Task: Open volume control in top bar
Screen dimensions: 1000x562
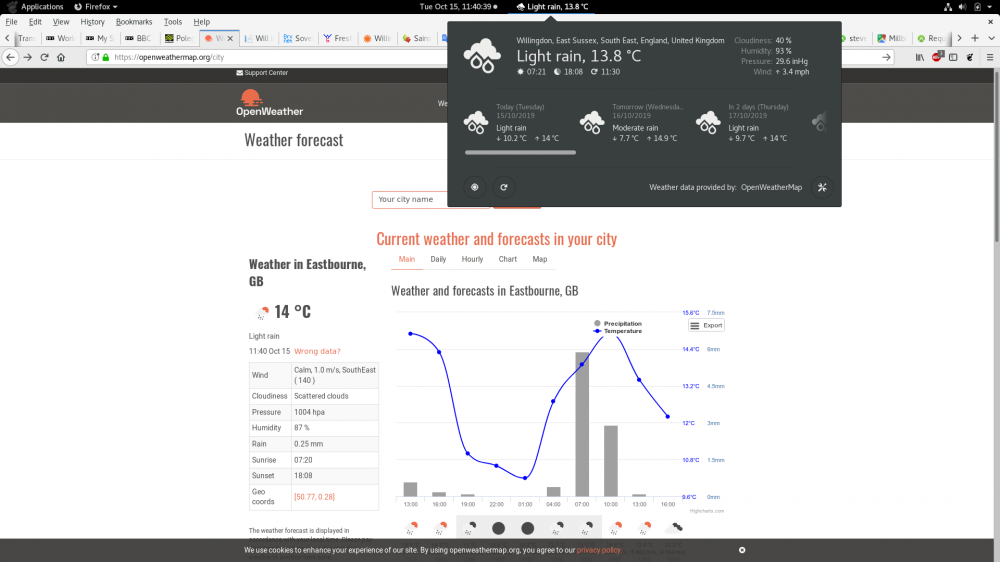Action: pyautogui.click(x=962, y=6)
